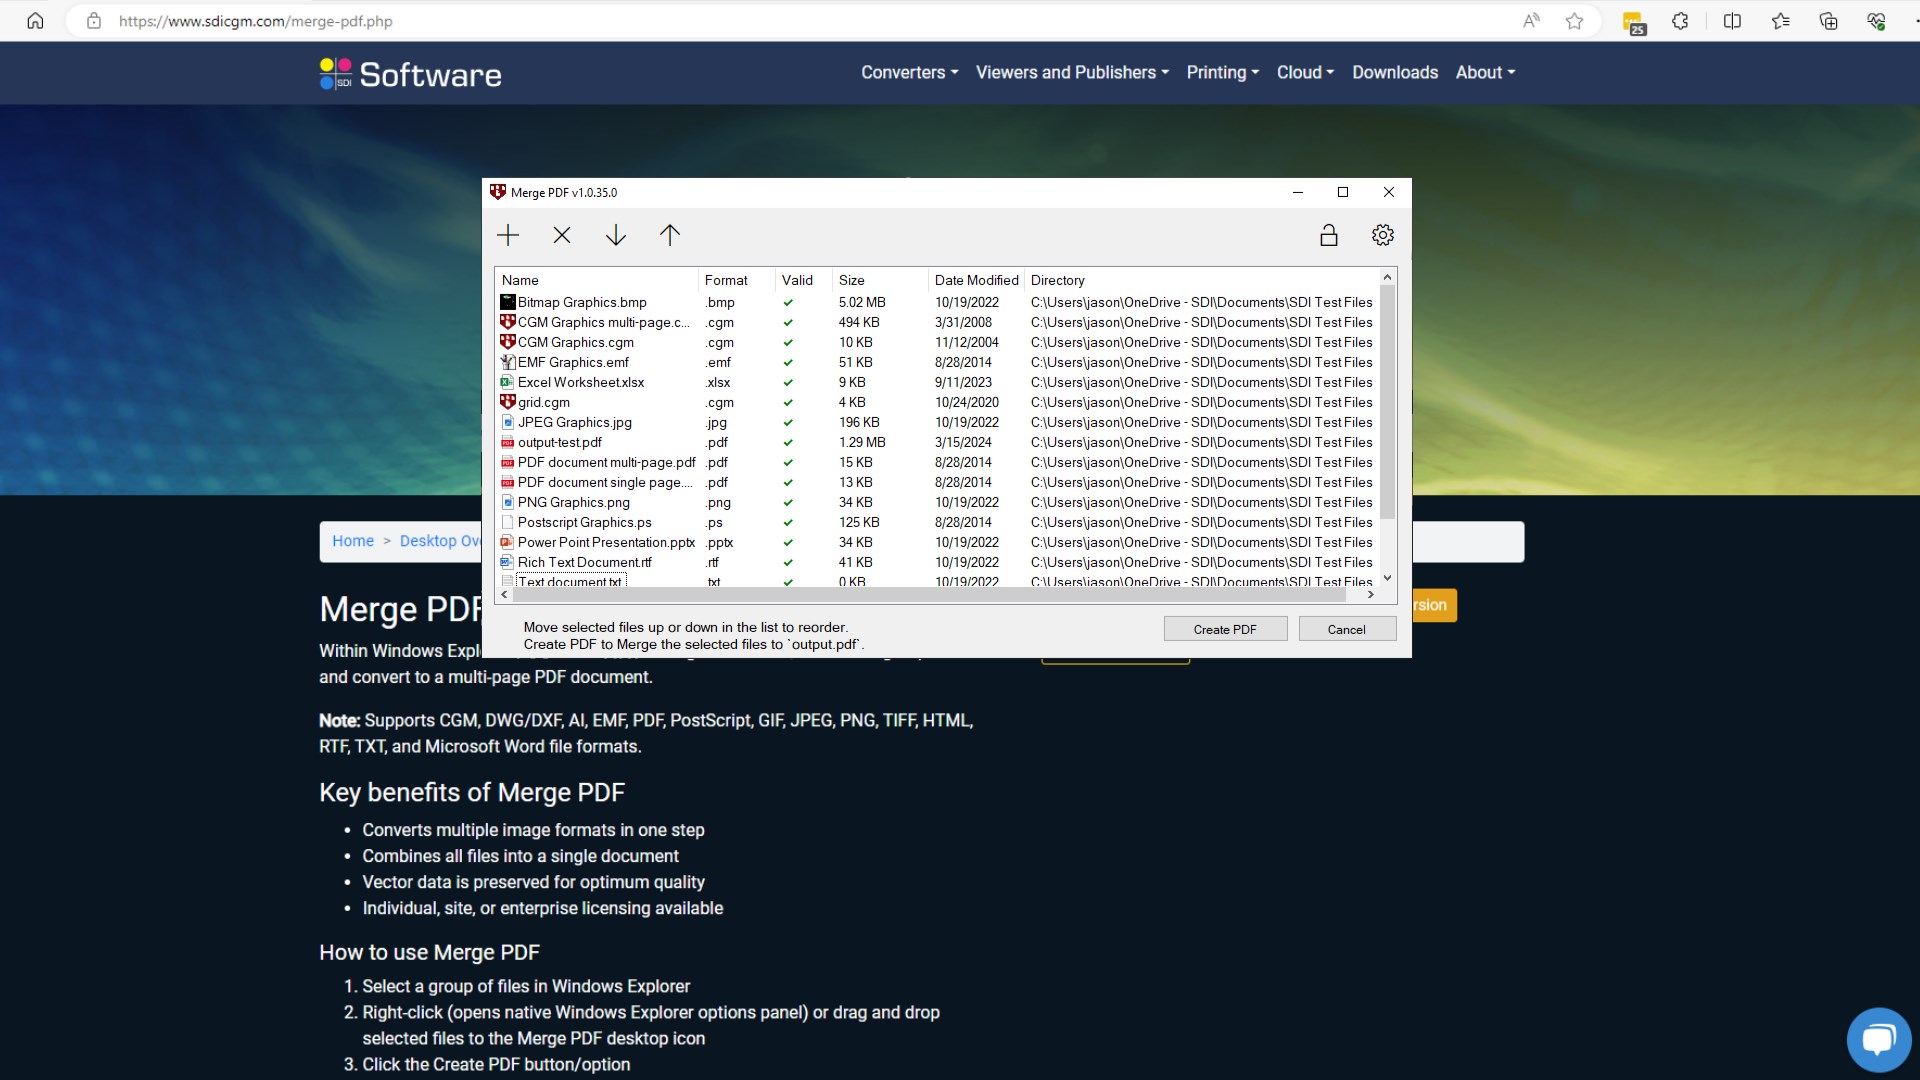This screenshot has height=1080, width=1920.
Task: Expand the About menu
Action: click(x=1485, y=72)
